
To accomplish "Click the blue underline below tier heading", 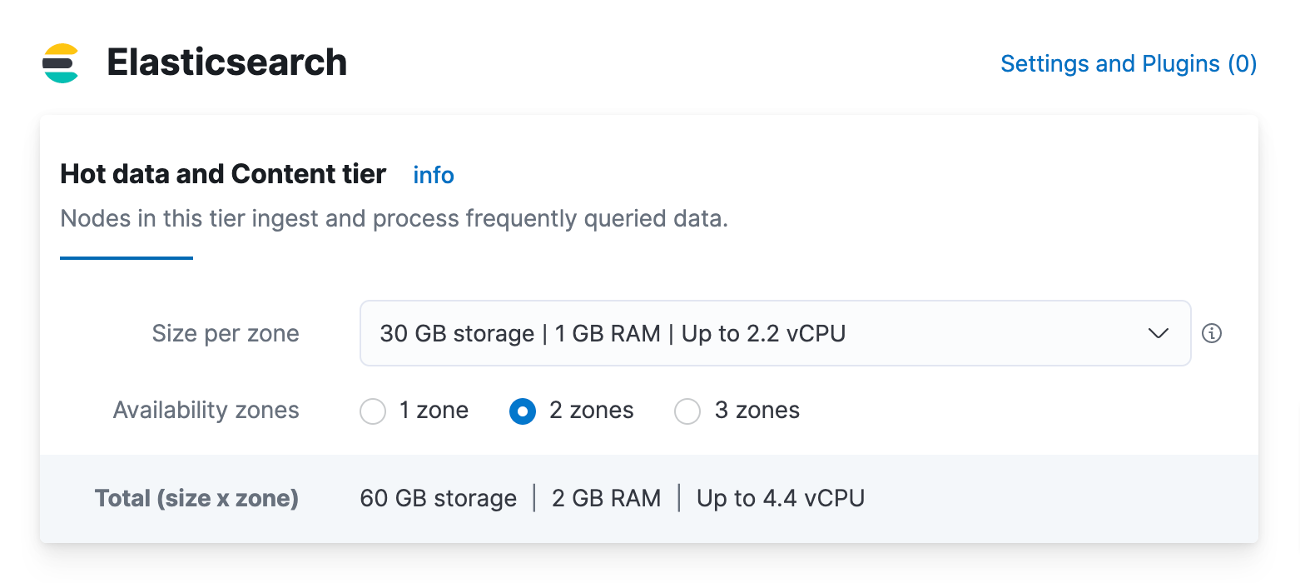I will [126, 258].
